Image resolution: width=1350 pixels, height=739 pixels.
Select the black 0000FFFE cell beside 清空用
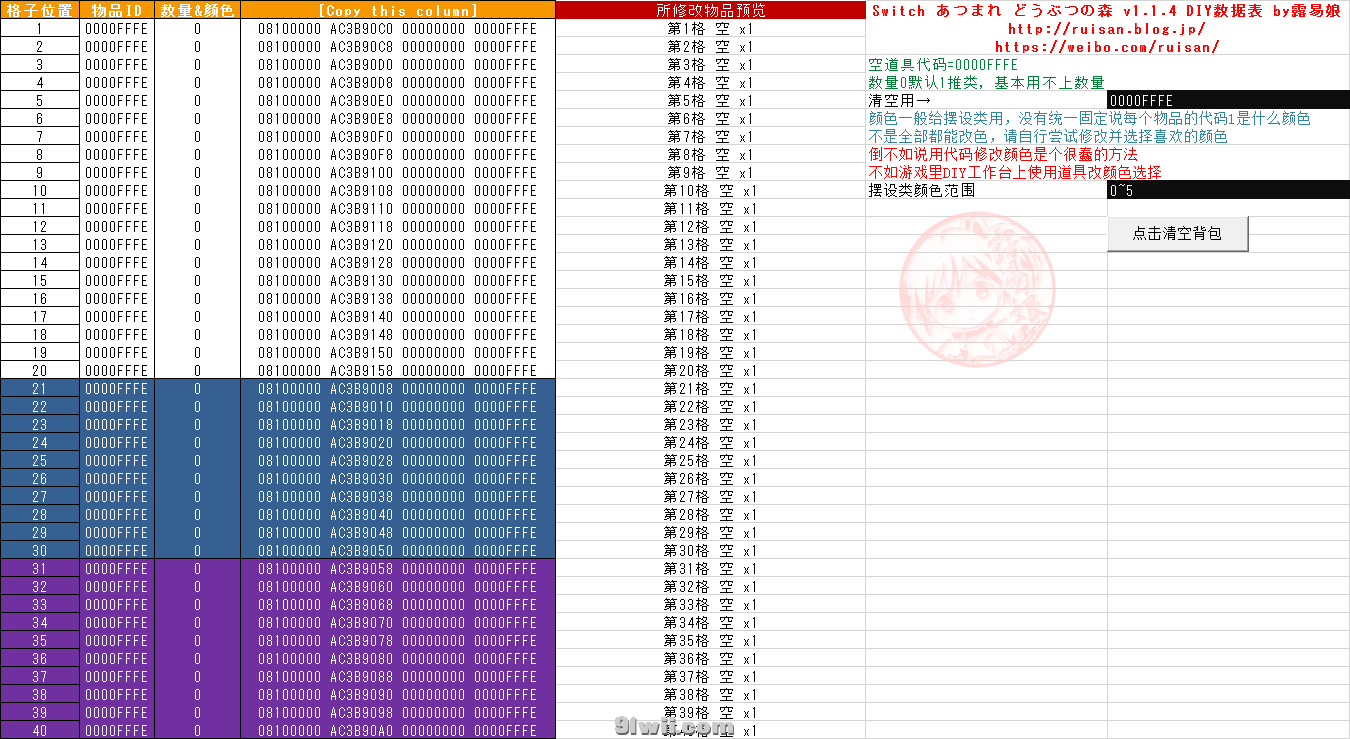pyautogui.click(x=1228, y=100)
